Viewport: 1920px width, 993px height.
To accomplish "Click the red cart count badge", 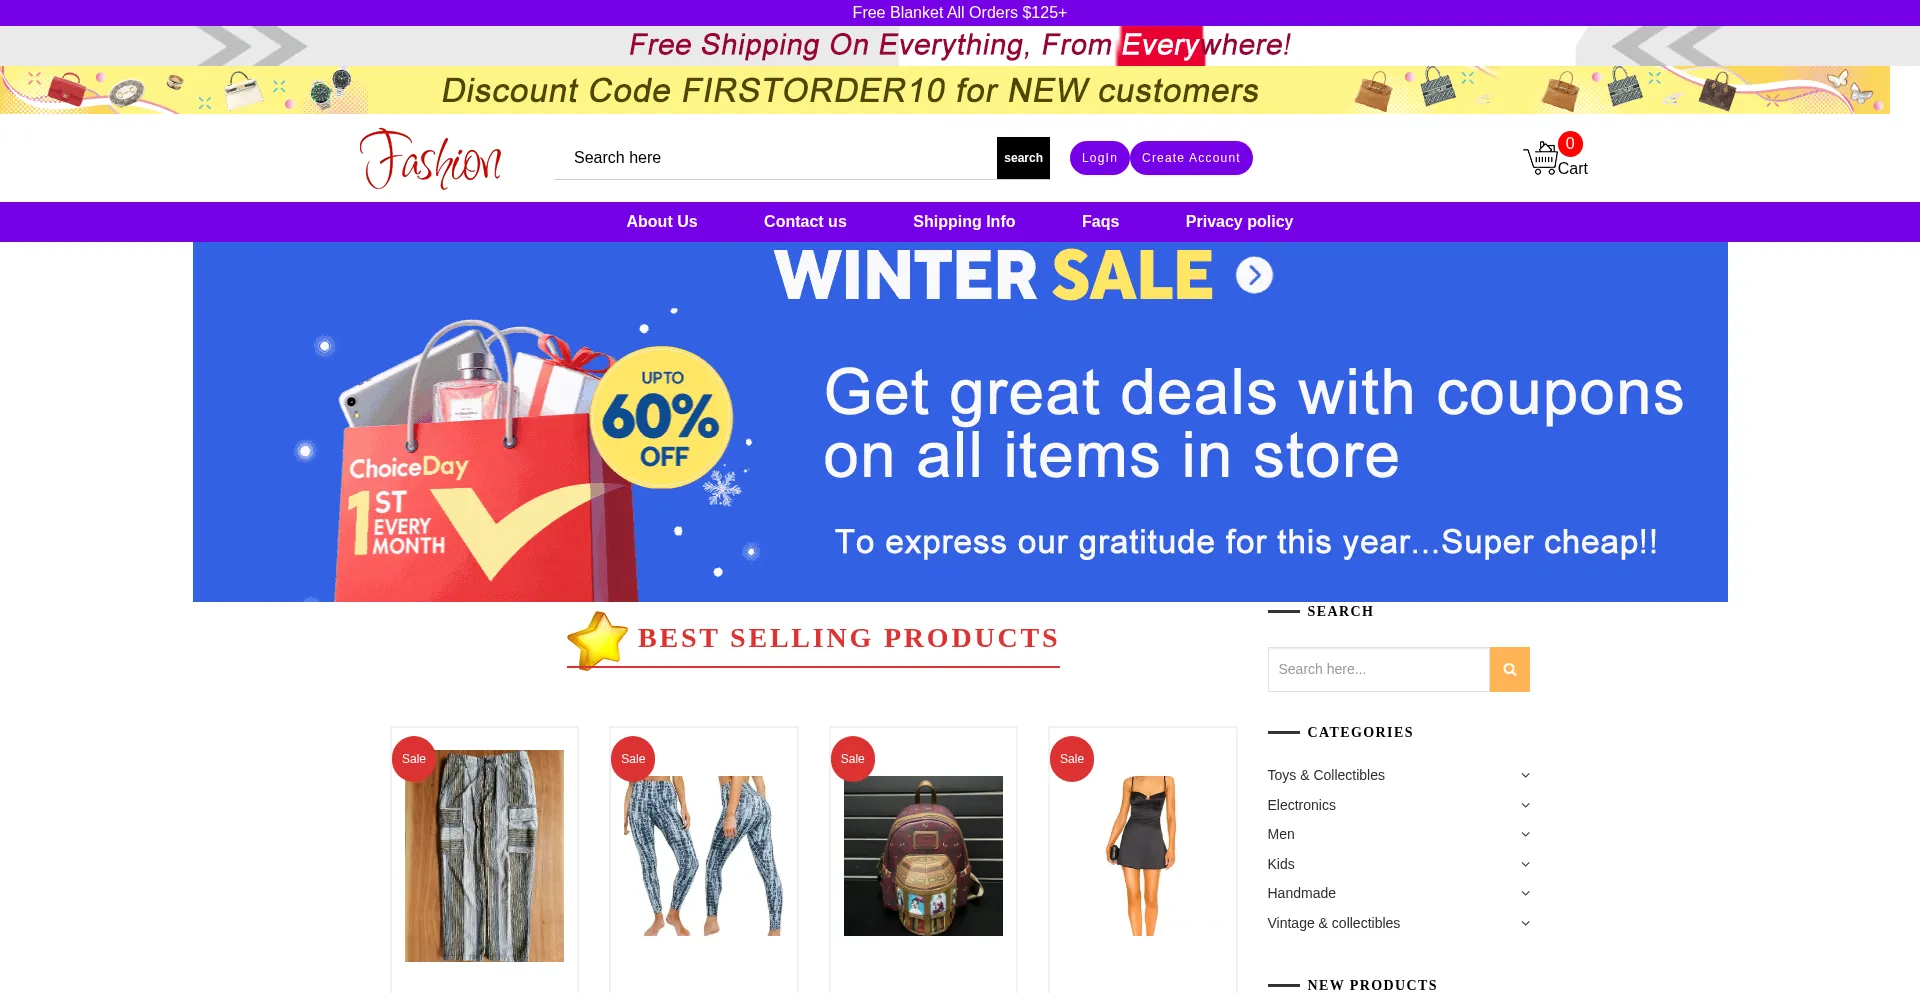I will [1570, 144].
